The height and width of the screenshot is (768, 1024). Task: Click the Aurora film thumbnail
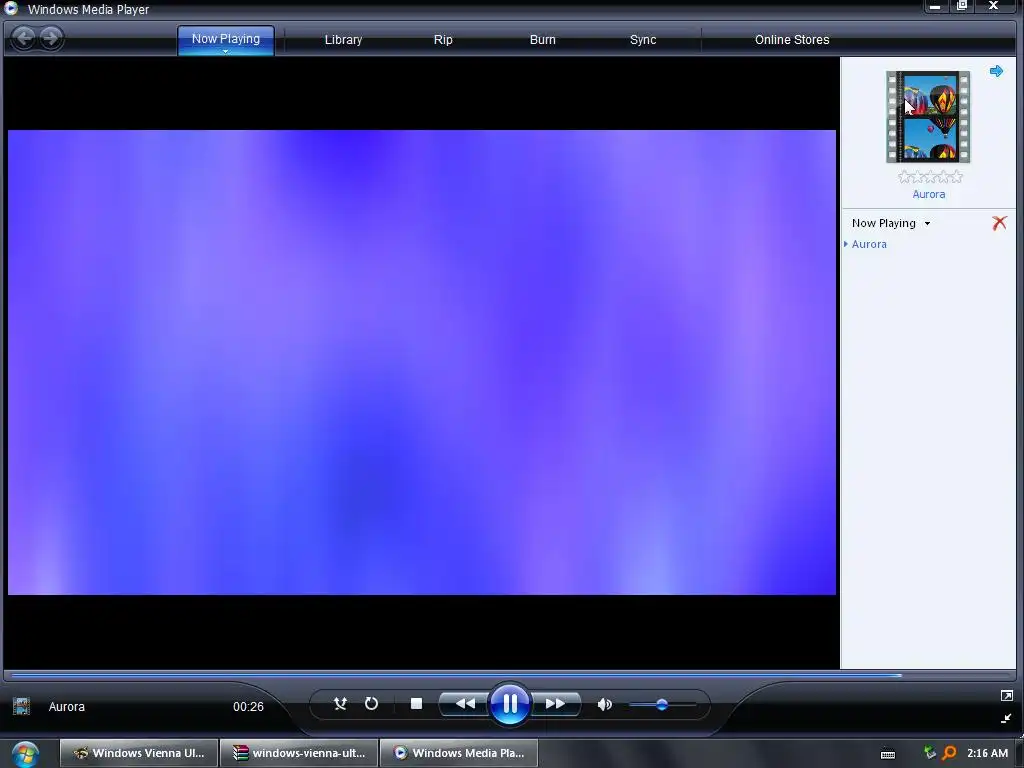(928, 117)
